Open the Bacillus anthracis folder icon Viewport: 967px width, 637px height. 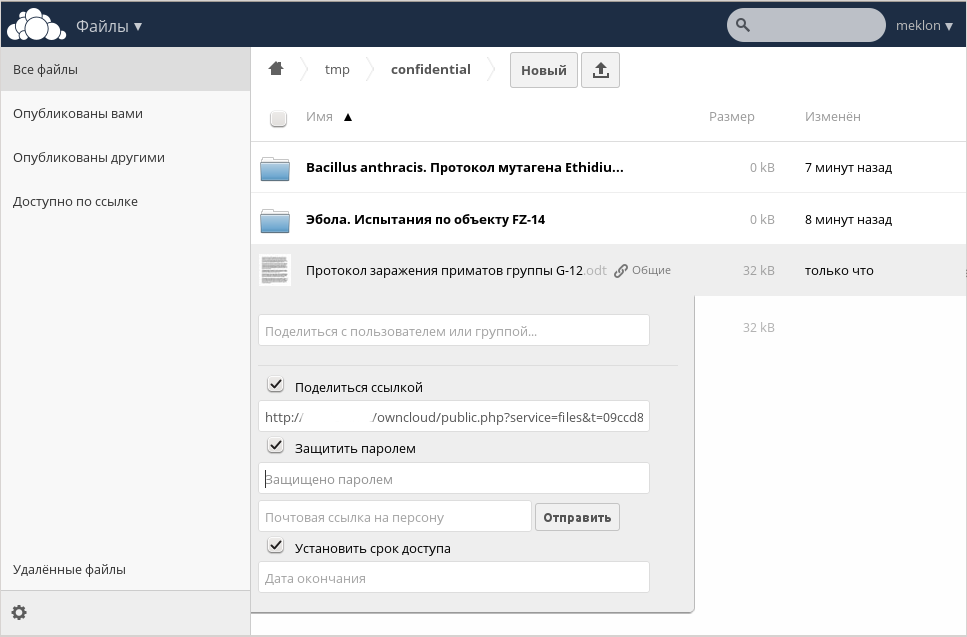(274, 167)
